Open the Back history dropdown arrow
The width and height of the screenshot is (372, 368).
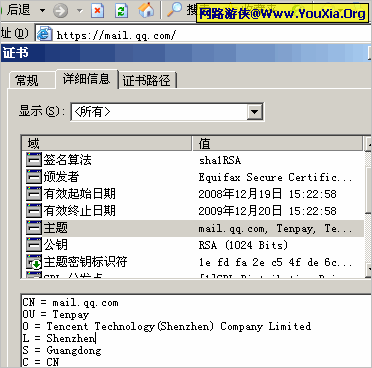pyautogui.click(x=42, y=10)
